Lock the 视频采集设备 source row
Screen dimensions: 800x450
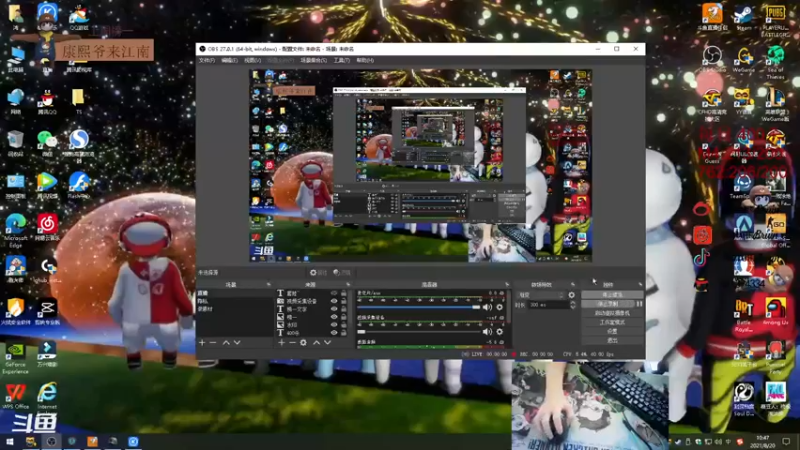click(x=344, y=301)
